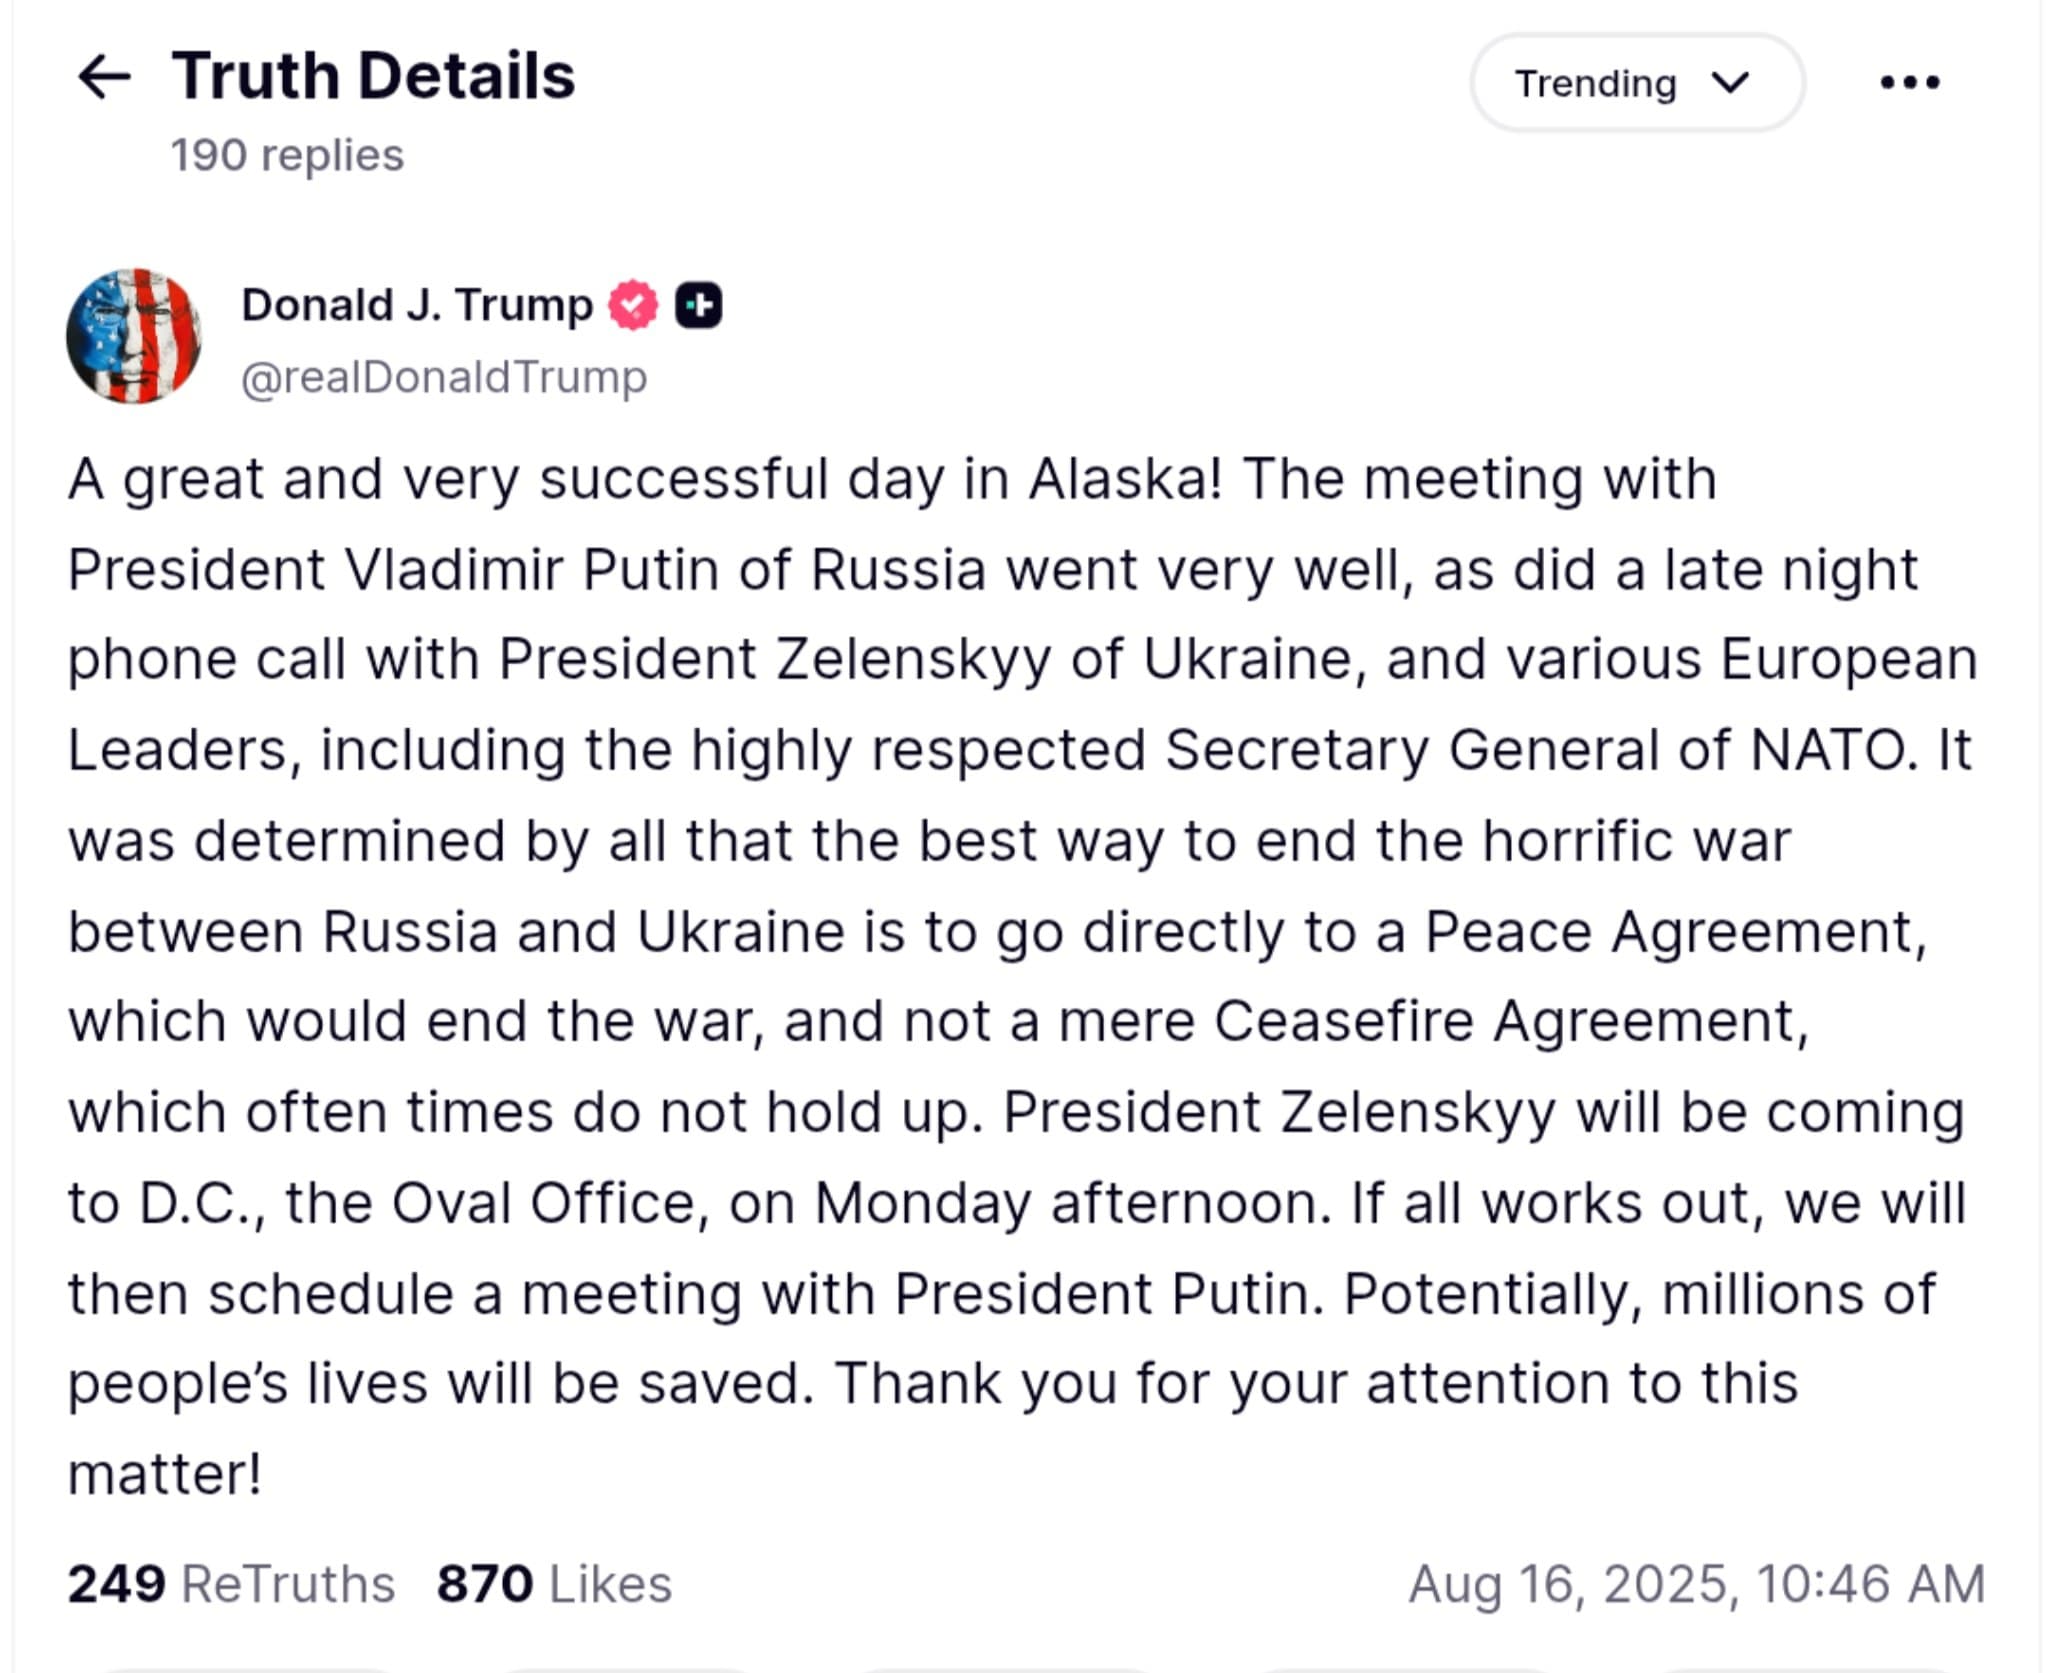Navigate back using the left arrow icon

[x=103, y=77]
